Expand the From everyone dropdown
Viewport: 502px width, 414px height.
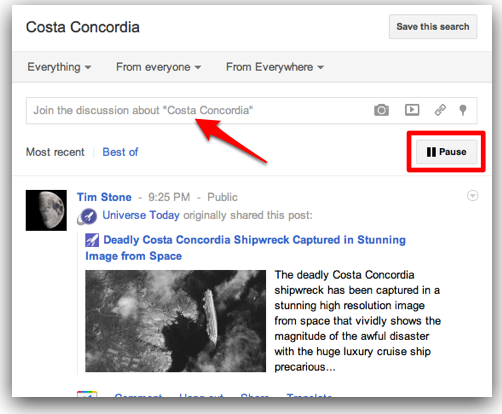(158, 67)
